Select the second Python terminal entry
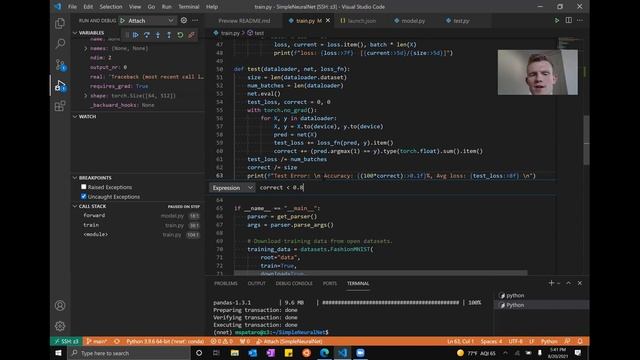Image resolution: width=640 pixels, height=360 pixels. point(541,305)
